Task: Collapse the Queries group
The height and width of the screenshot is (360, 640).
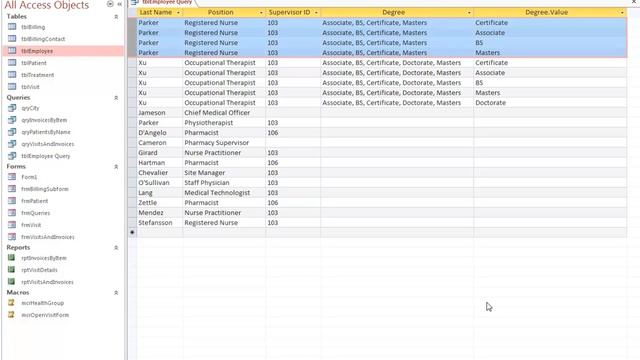Action: click(x=116, y=98)
